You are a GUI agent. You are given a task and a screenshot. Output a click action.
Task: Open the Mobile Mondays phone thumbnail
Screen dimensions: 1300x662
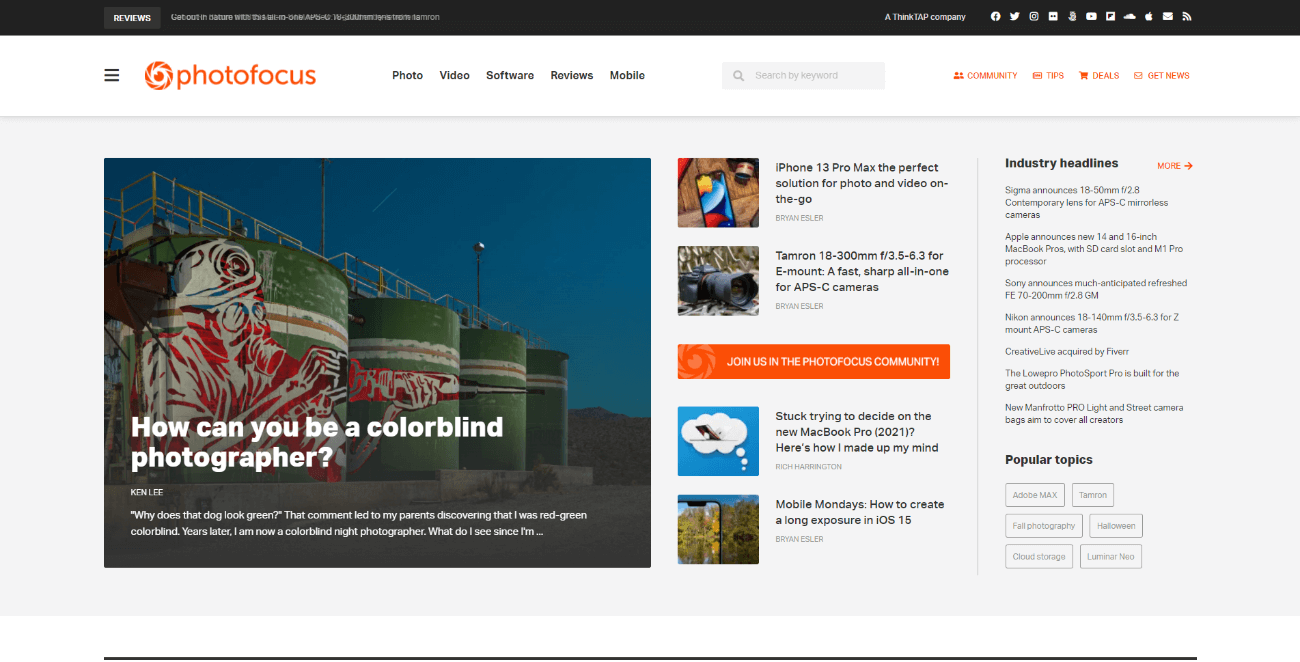pyautogui.click(x=718, y=529)
